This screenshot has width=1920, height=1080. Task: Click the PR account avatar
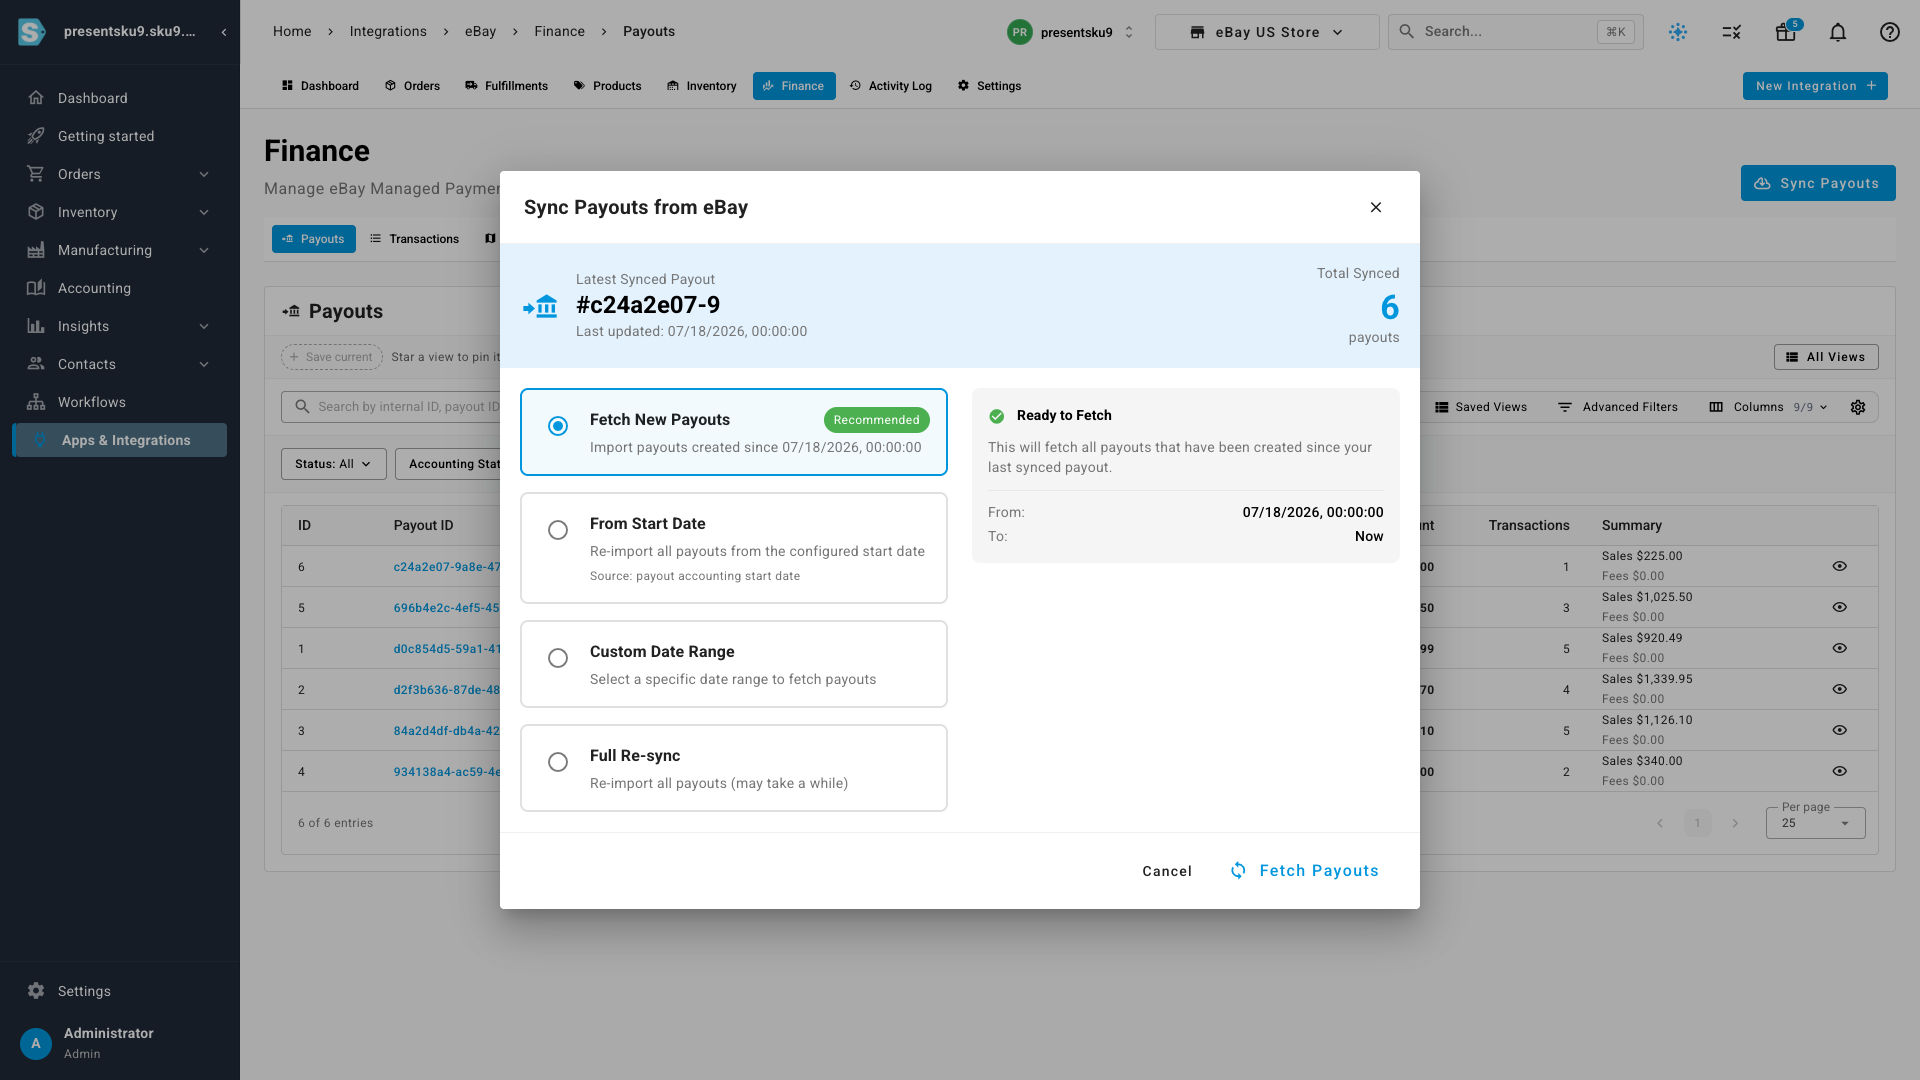click(x=1019, y=32)
